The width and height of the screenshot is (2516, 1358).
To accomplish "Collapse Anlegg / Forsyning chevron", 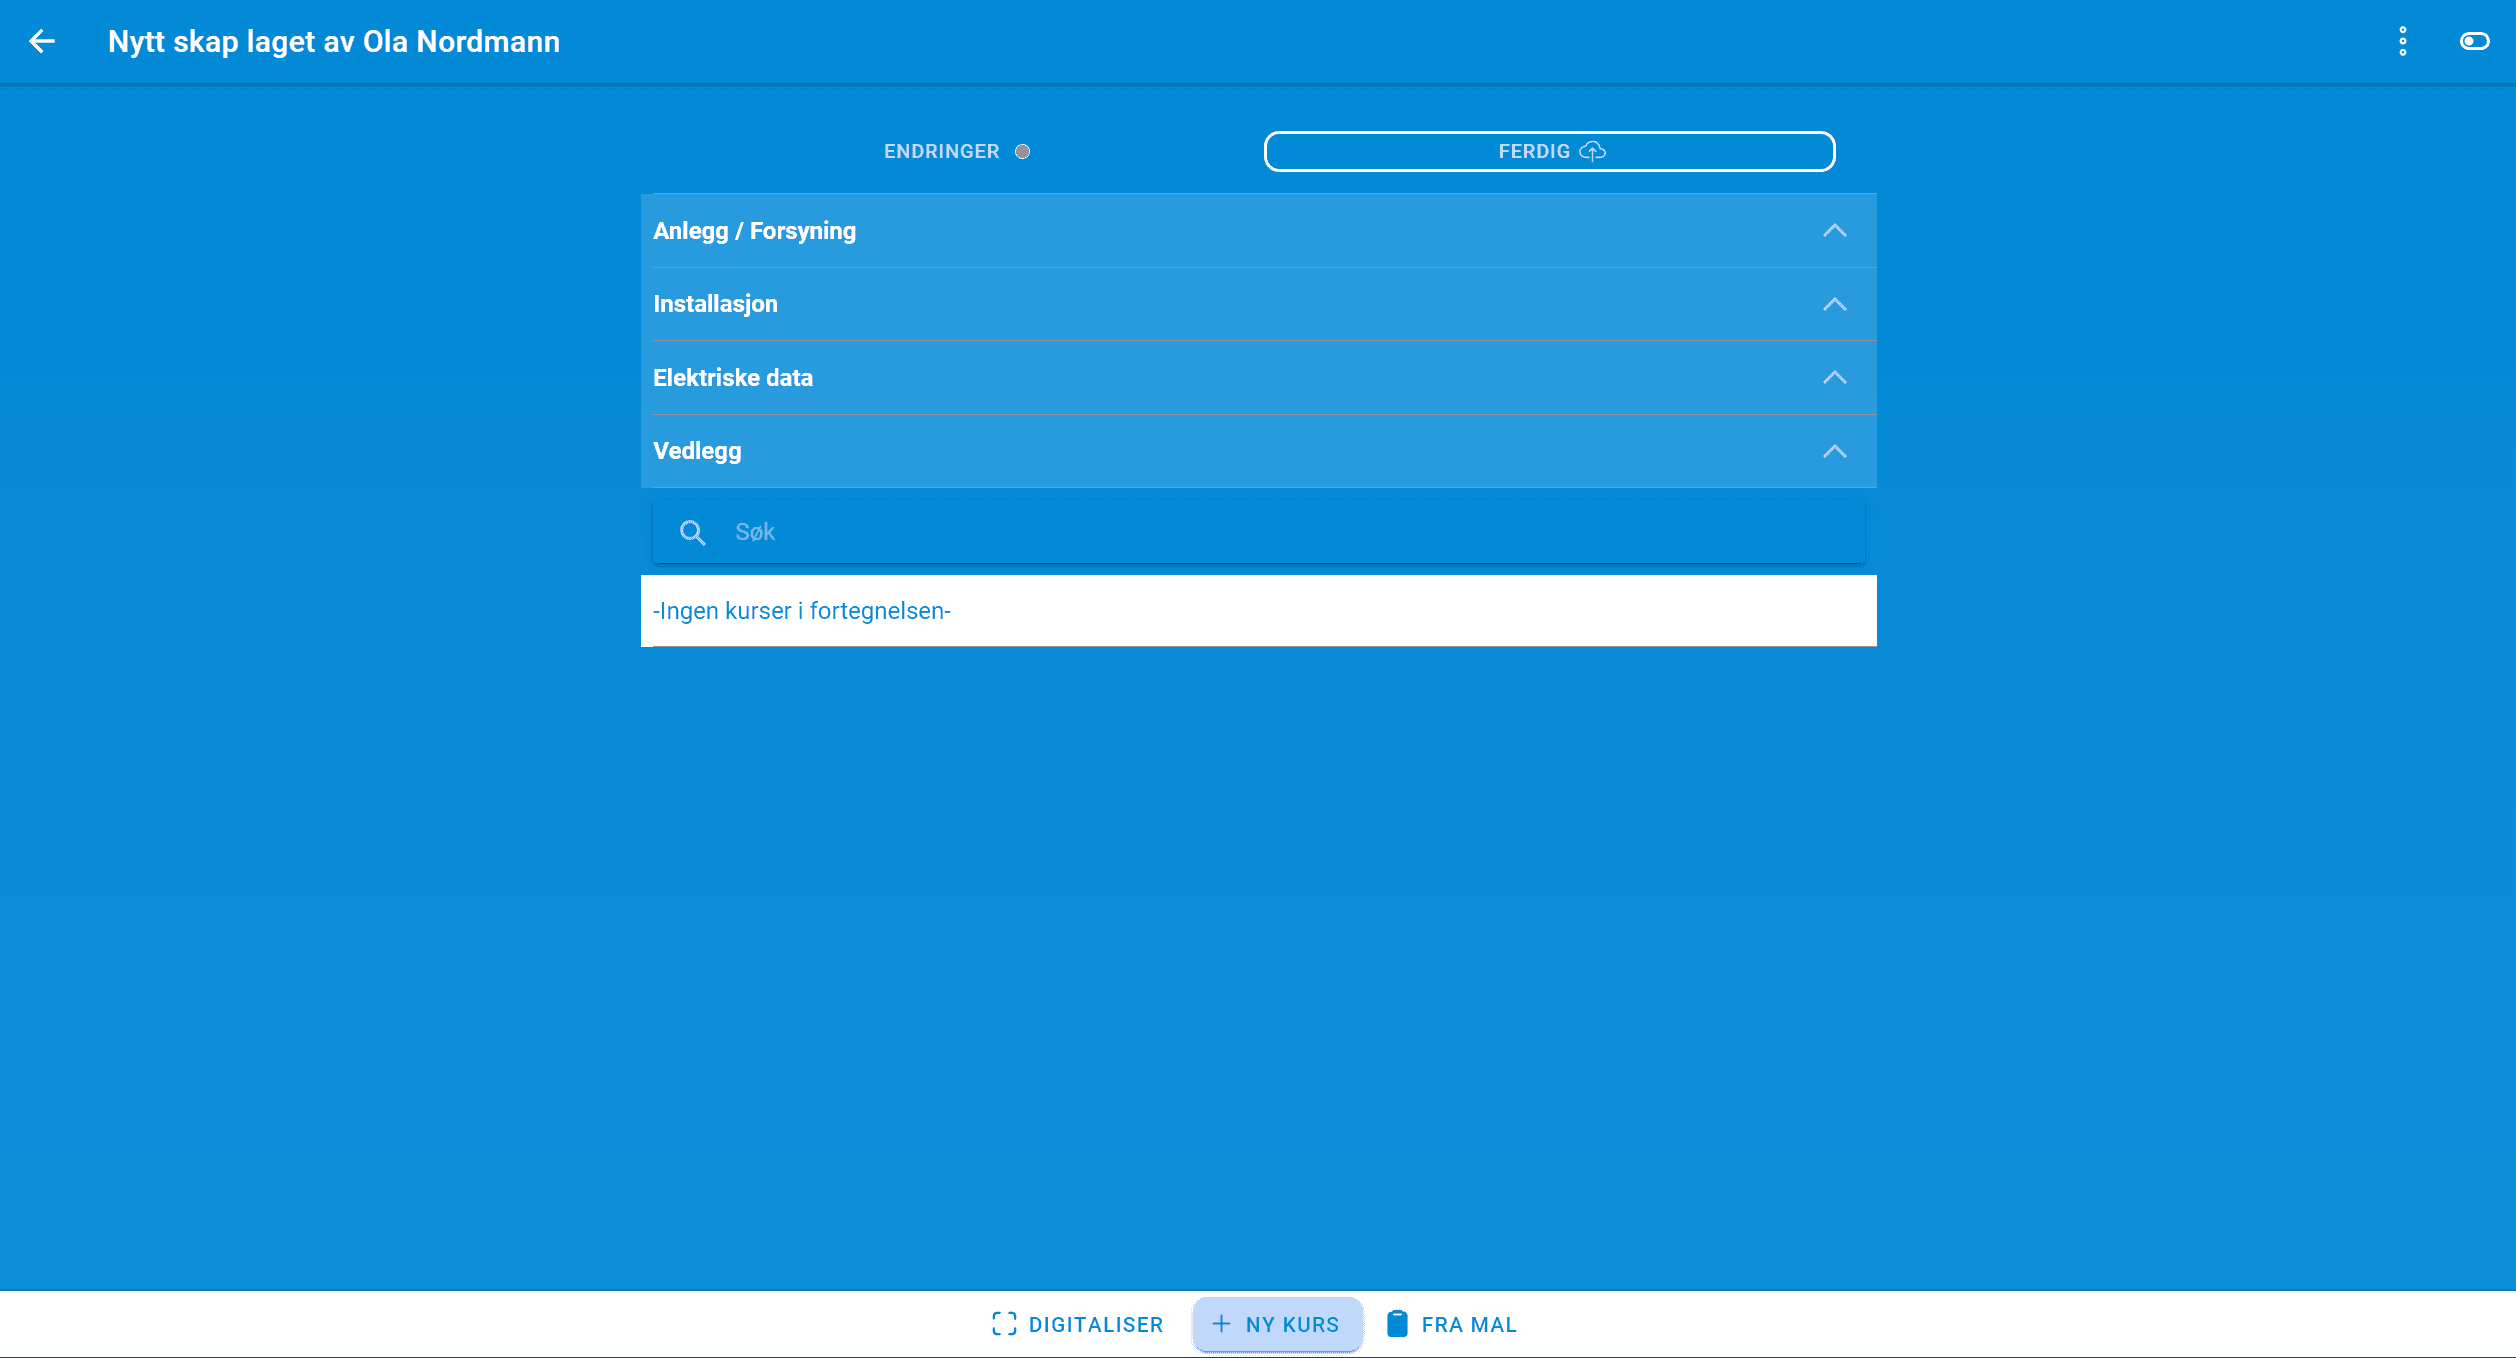I will click(x=1834, y=231).
